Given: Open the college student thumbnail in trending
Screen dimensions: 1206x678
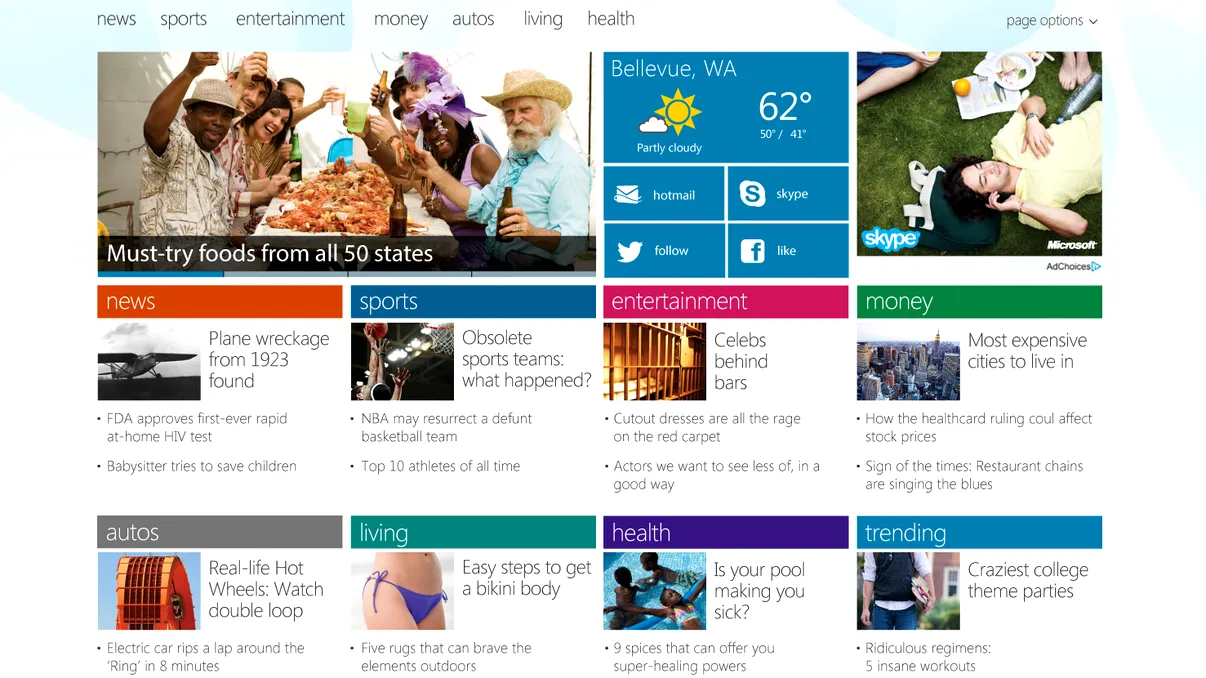Looking at the screenshot, I should (908, 591).
